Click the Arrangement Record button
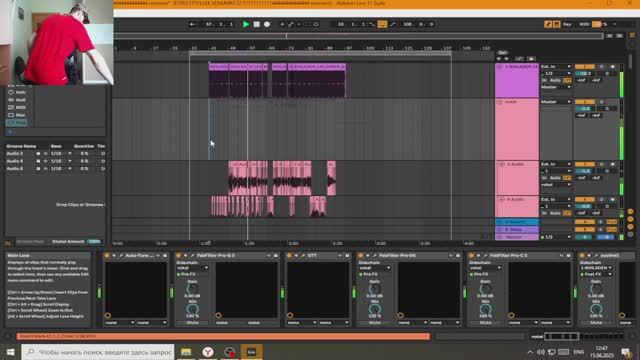Viewport: 640px width, 360px height. tap(267, 24)
